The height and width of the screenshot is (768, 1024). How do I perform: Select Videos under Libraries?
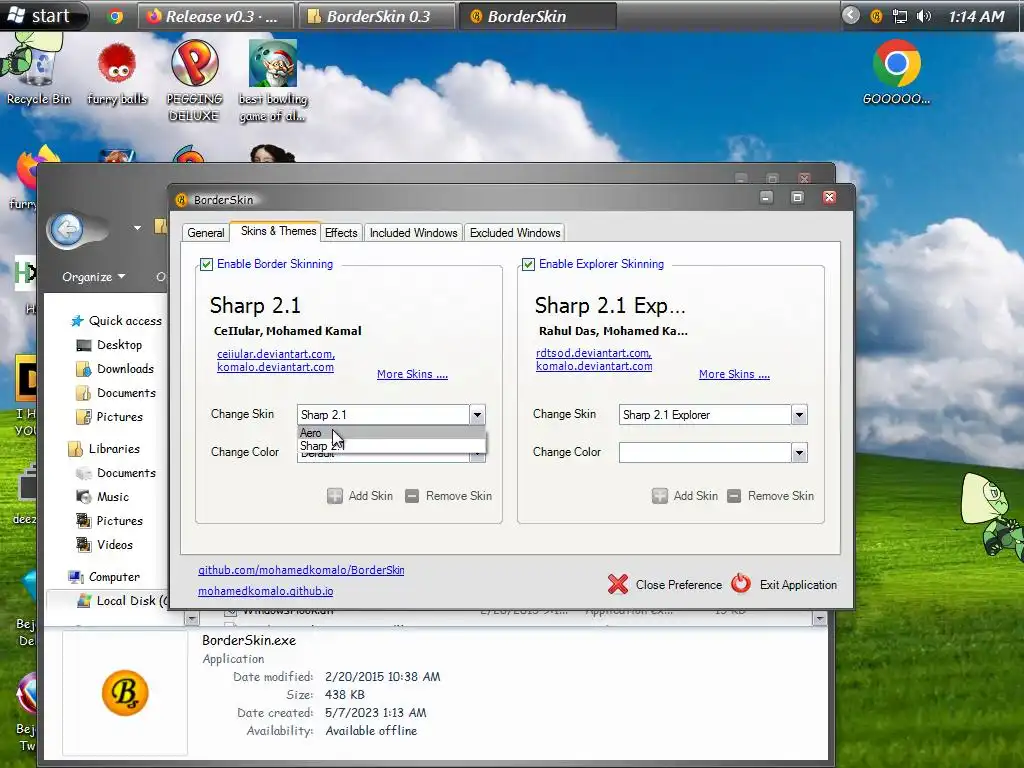[x=104, y=545]
